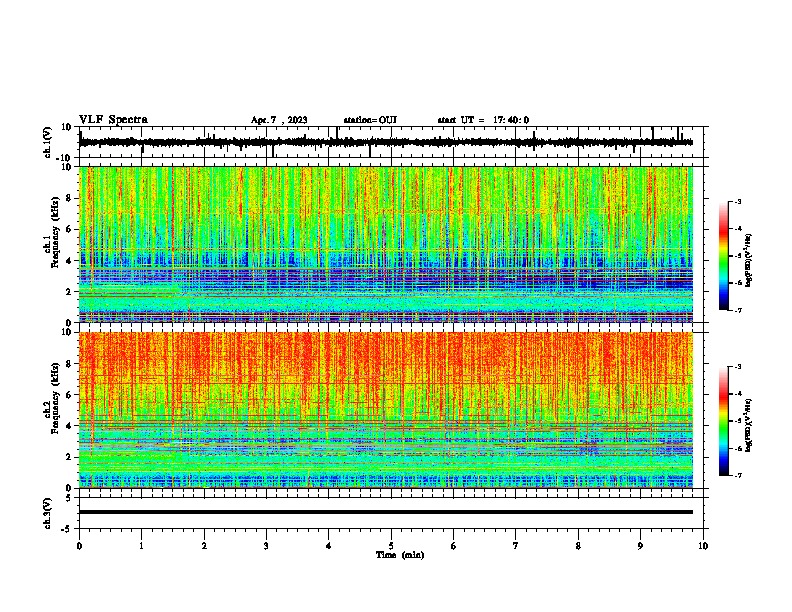Select the "start UT = 17:40: 0" text

(483, 120)
